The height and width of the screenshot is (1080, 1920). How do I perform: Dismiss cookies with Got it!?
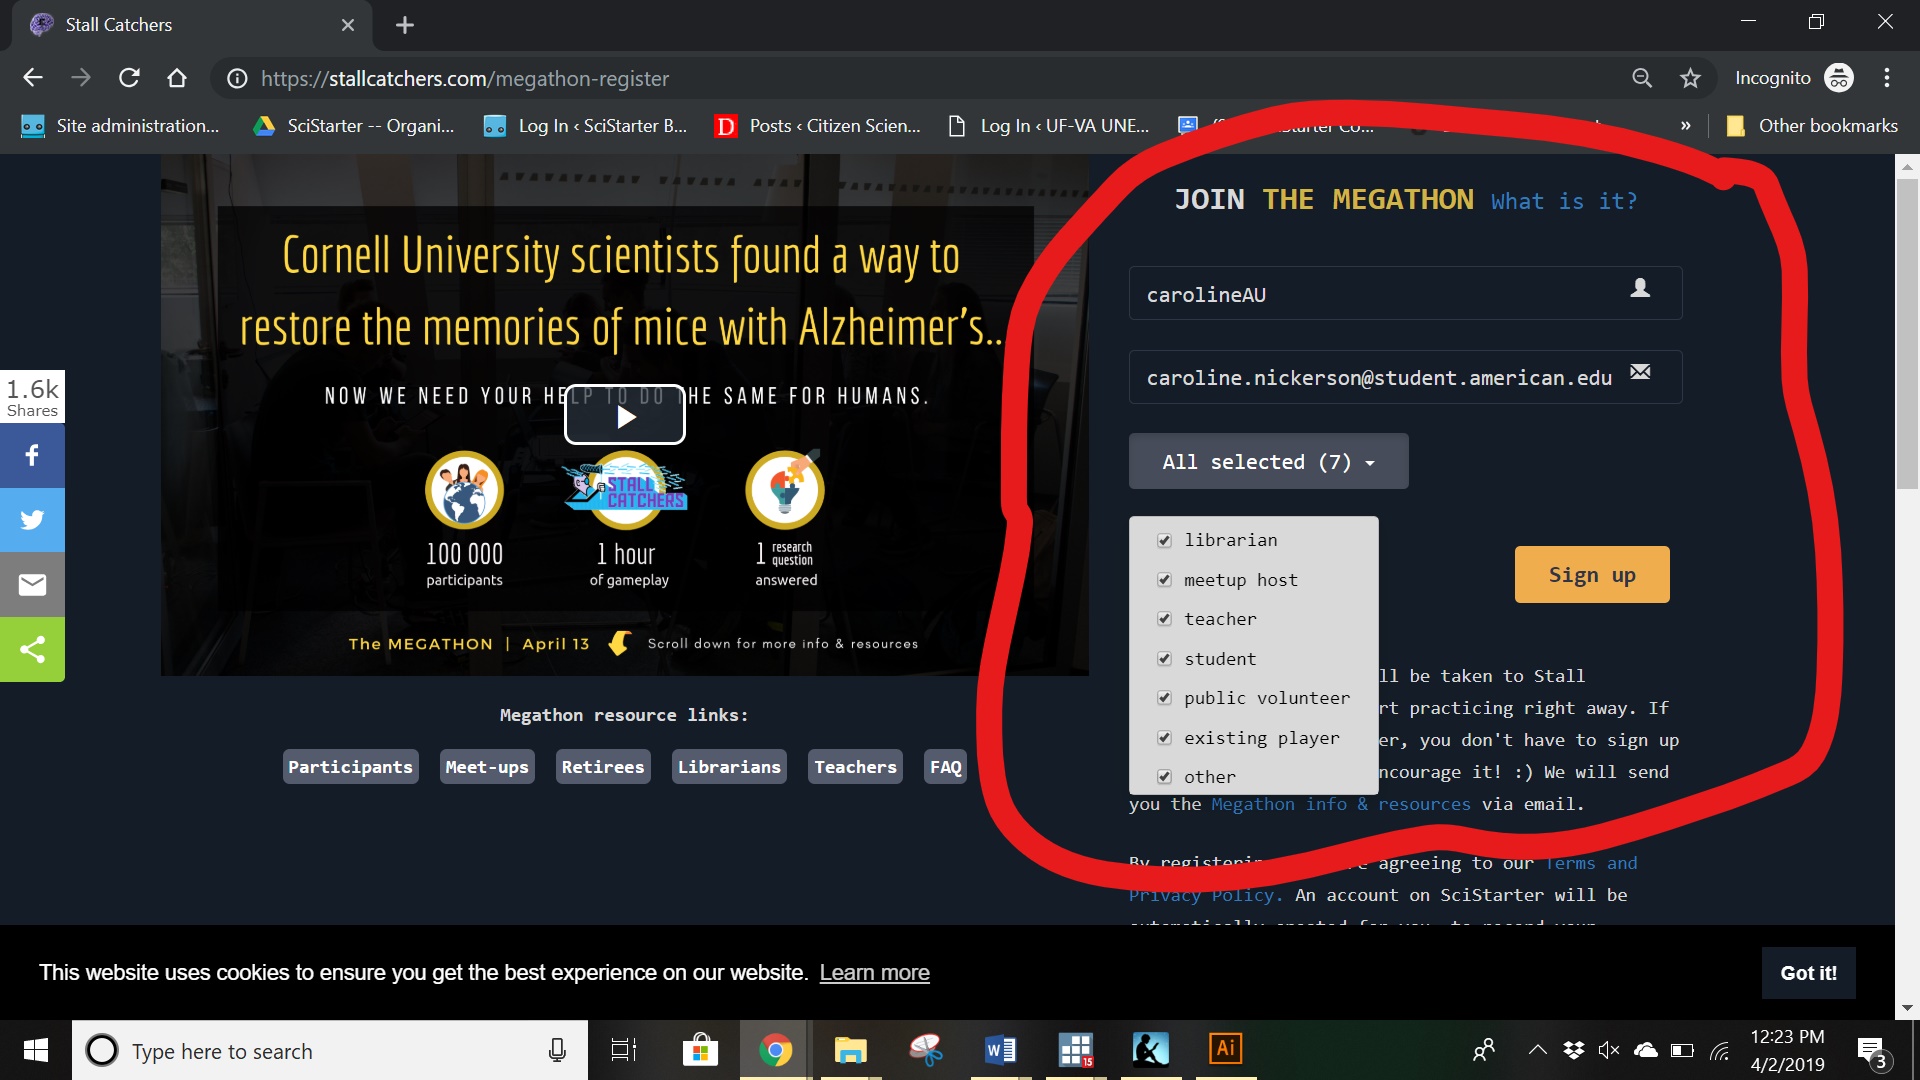(1808, 973)
